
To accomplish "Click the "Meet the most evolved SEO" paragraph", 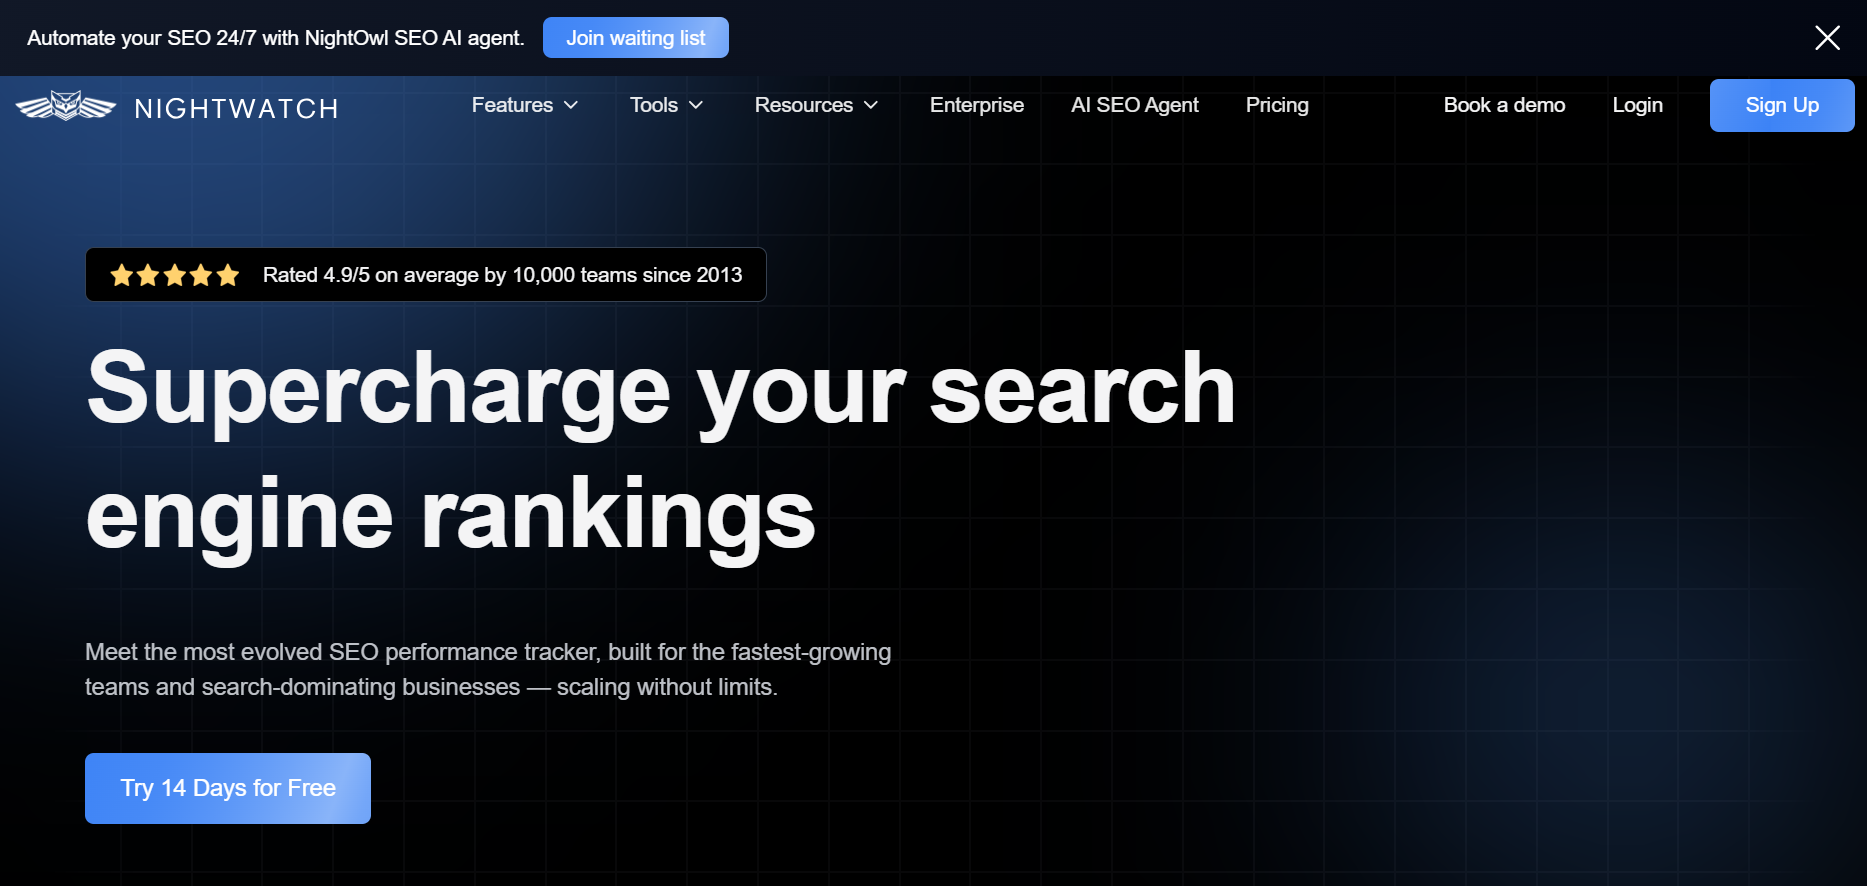I will tap(488, 669).
